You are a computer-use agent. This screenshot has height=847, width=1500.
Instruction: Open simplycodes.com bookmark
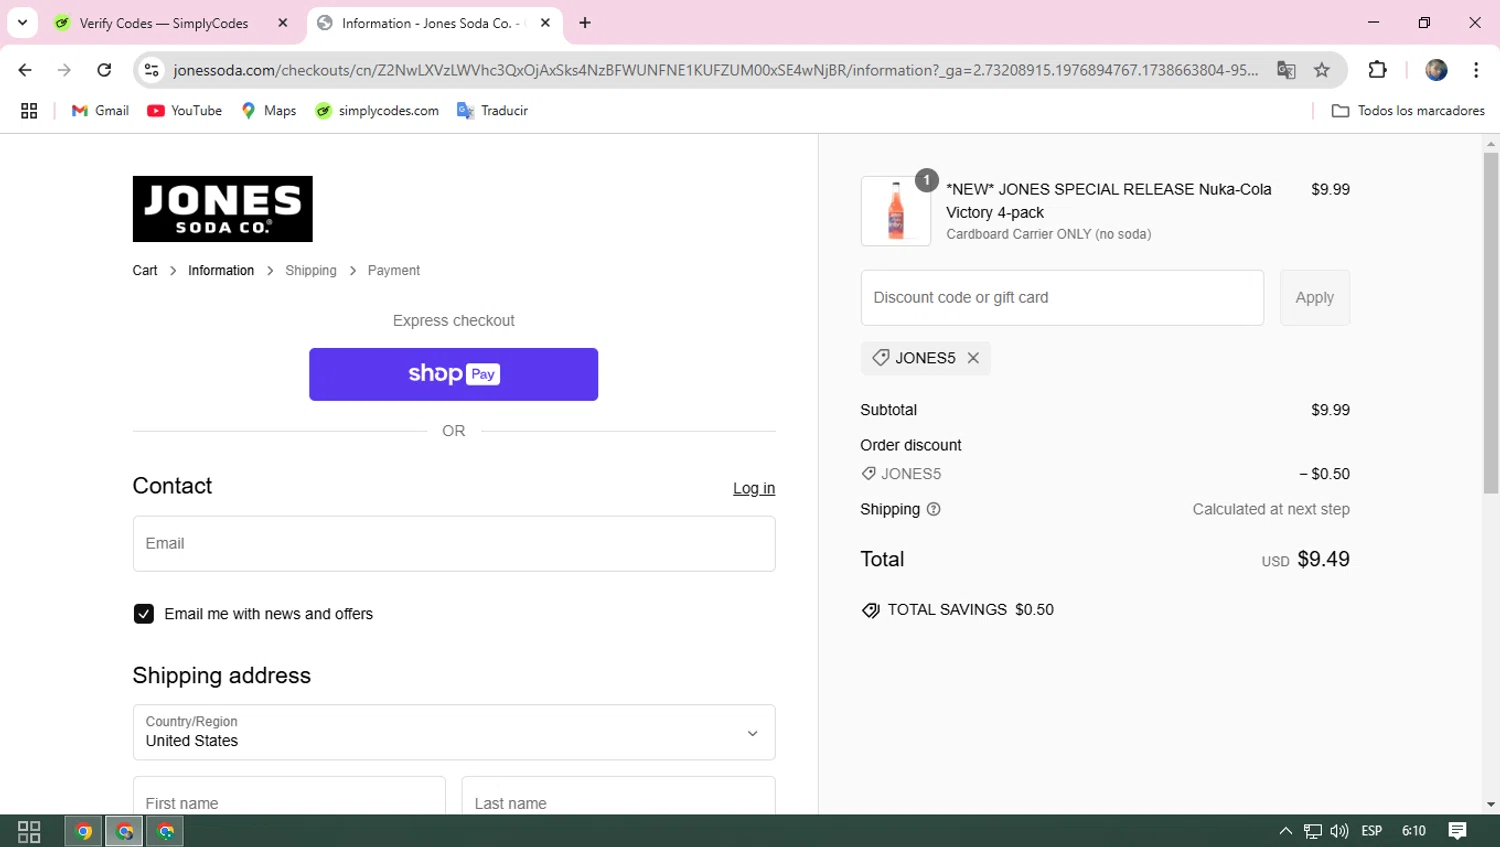[377, 111]
